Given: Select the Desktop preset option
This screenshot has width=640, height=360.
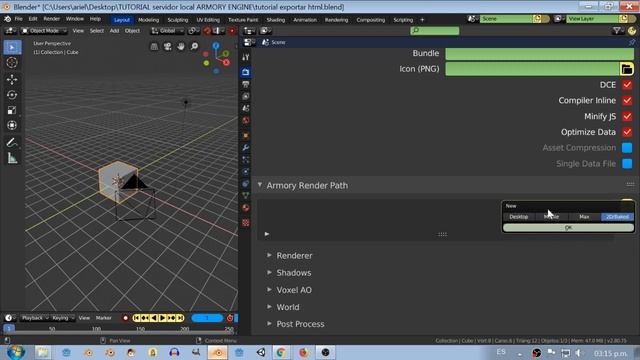Looking at the screenshot, I should tap(519, 217).
